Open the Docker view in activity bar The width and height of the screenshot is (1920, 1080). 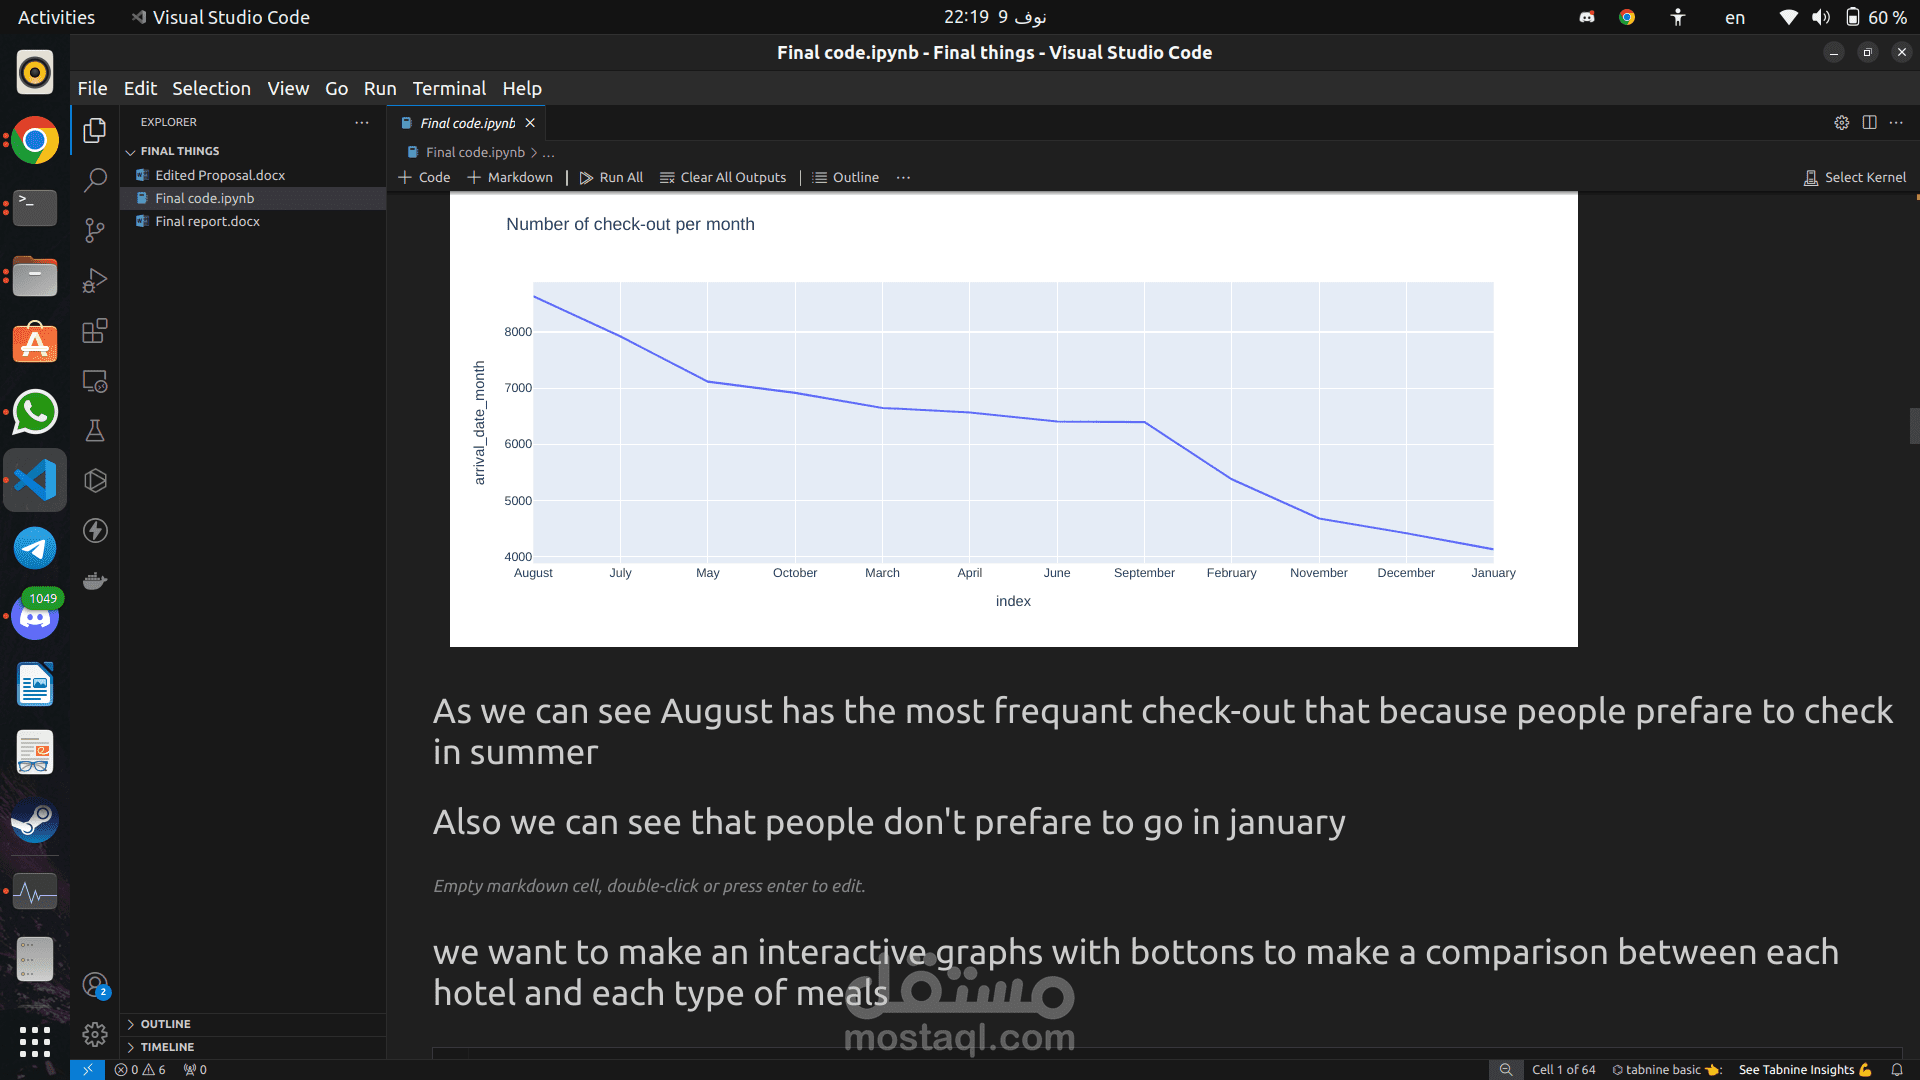click(95, 581)
